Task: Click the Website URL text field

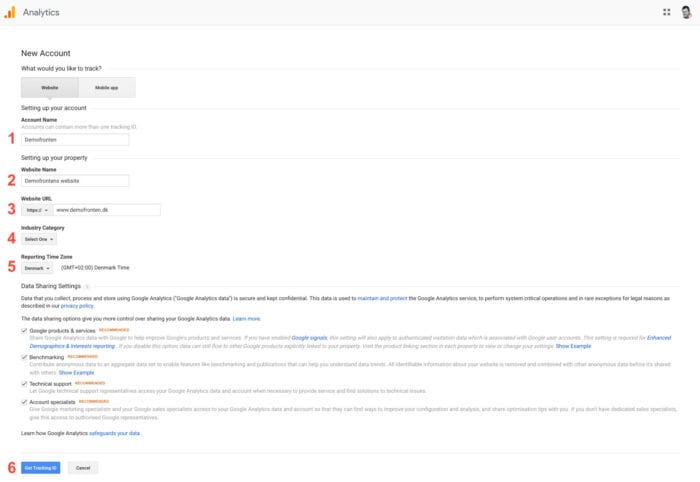Action: coord(107,210)
